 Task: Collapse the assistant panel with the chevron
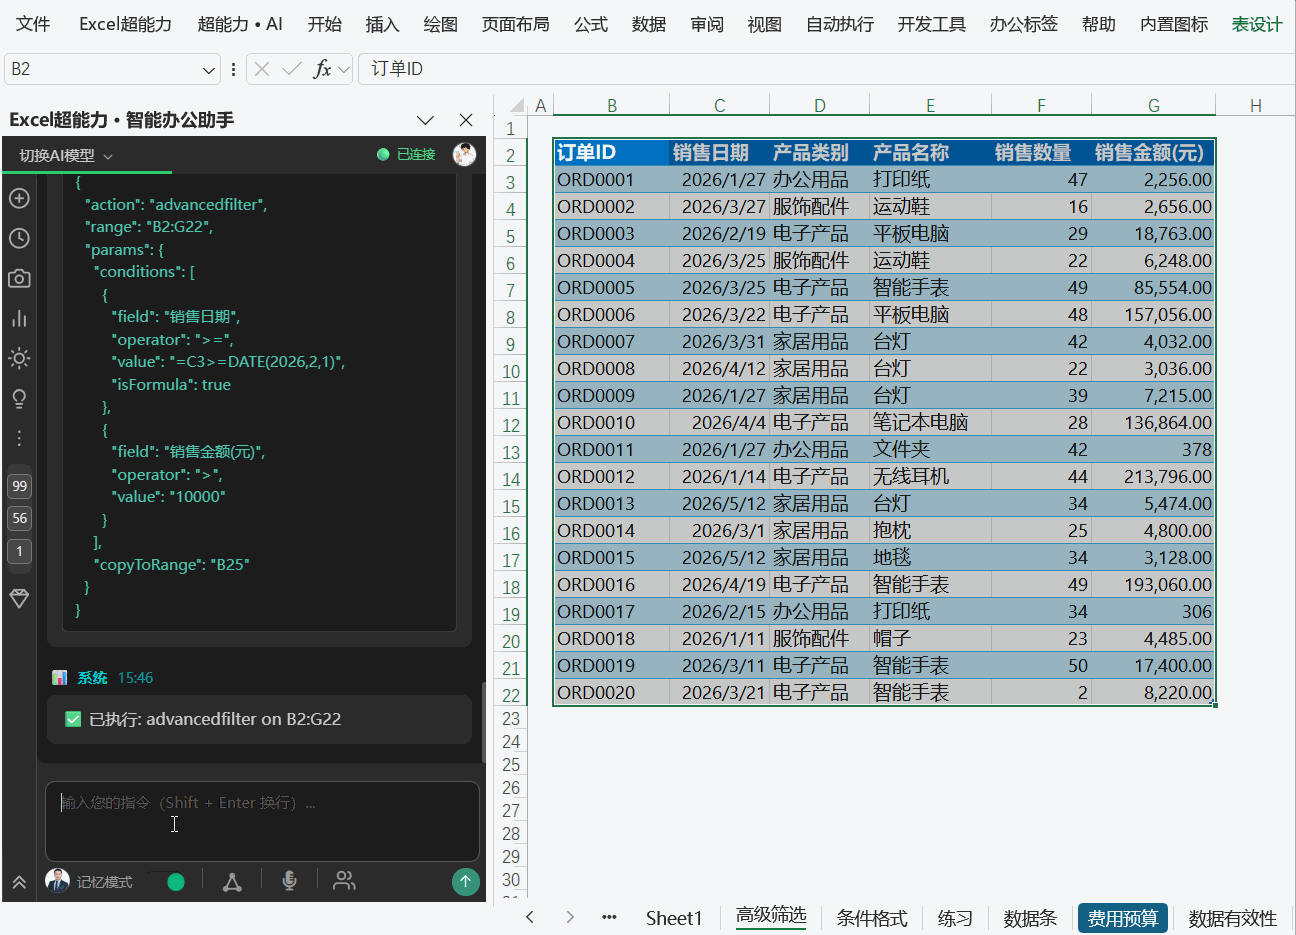426,120
